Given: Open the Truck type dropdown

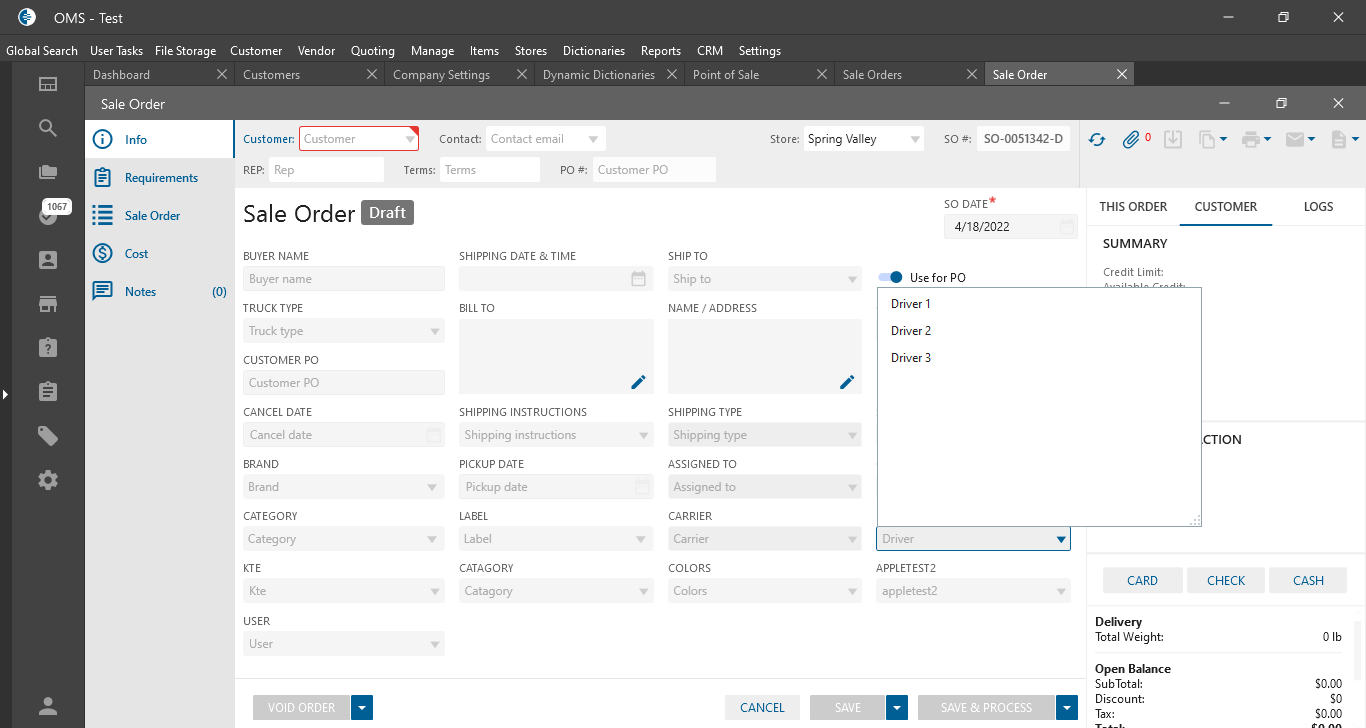Looking at the screenshot, I should [x=344, y=331].
